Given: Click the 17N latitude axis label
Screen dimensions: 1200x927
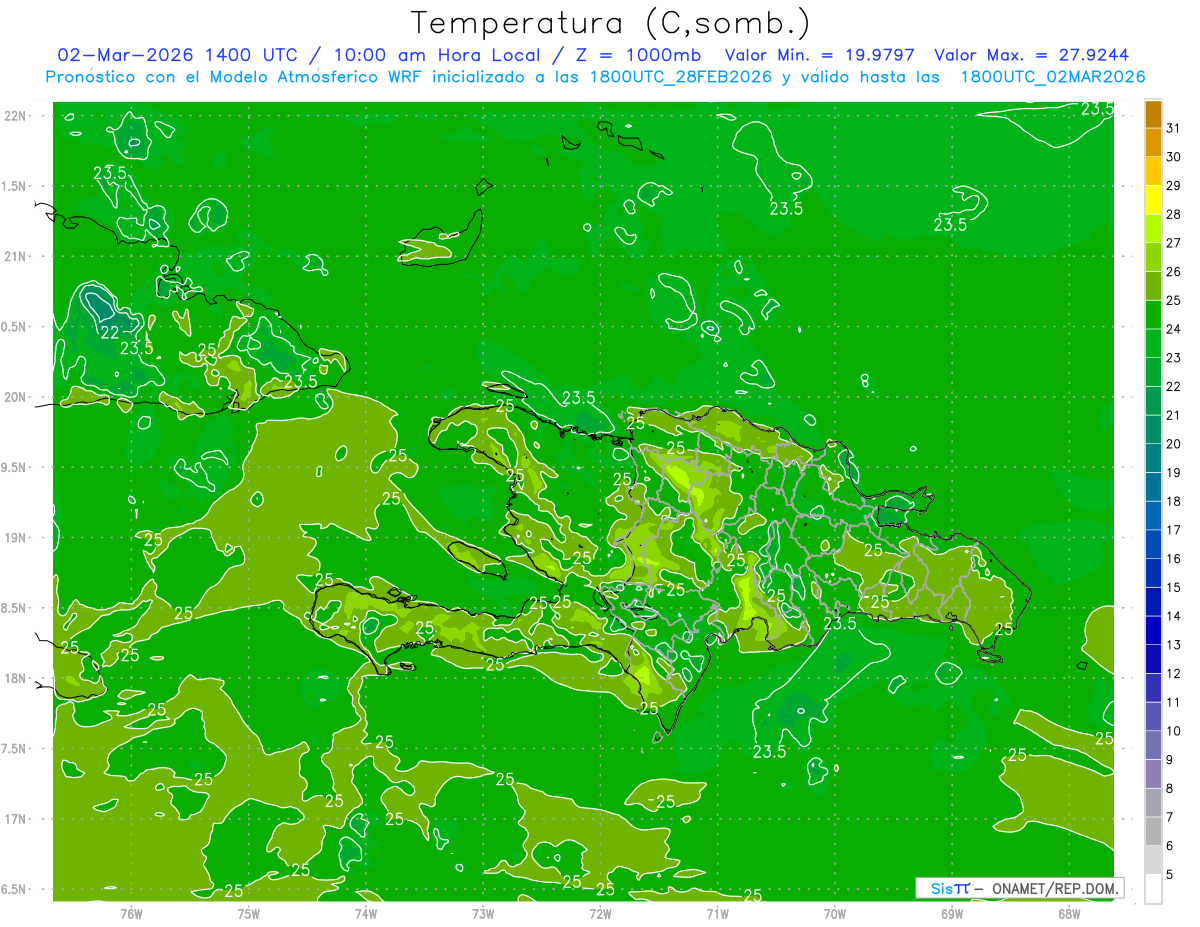Looking at the screenshot, I should point(15,819).
